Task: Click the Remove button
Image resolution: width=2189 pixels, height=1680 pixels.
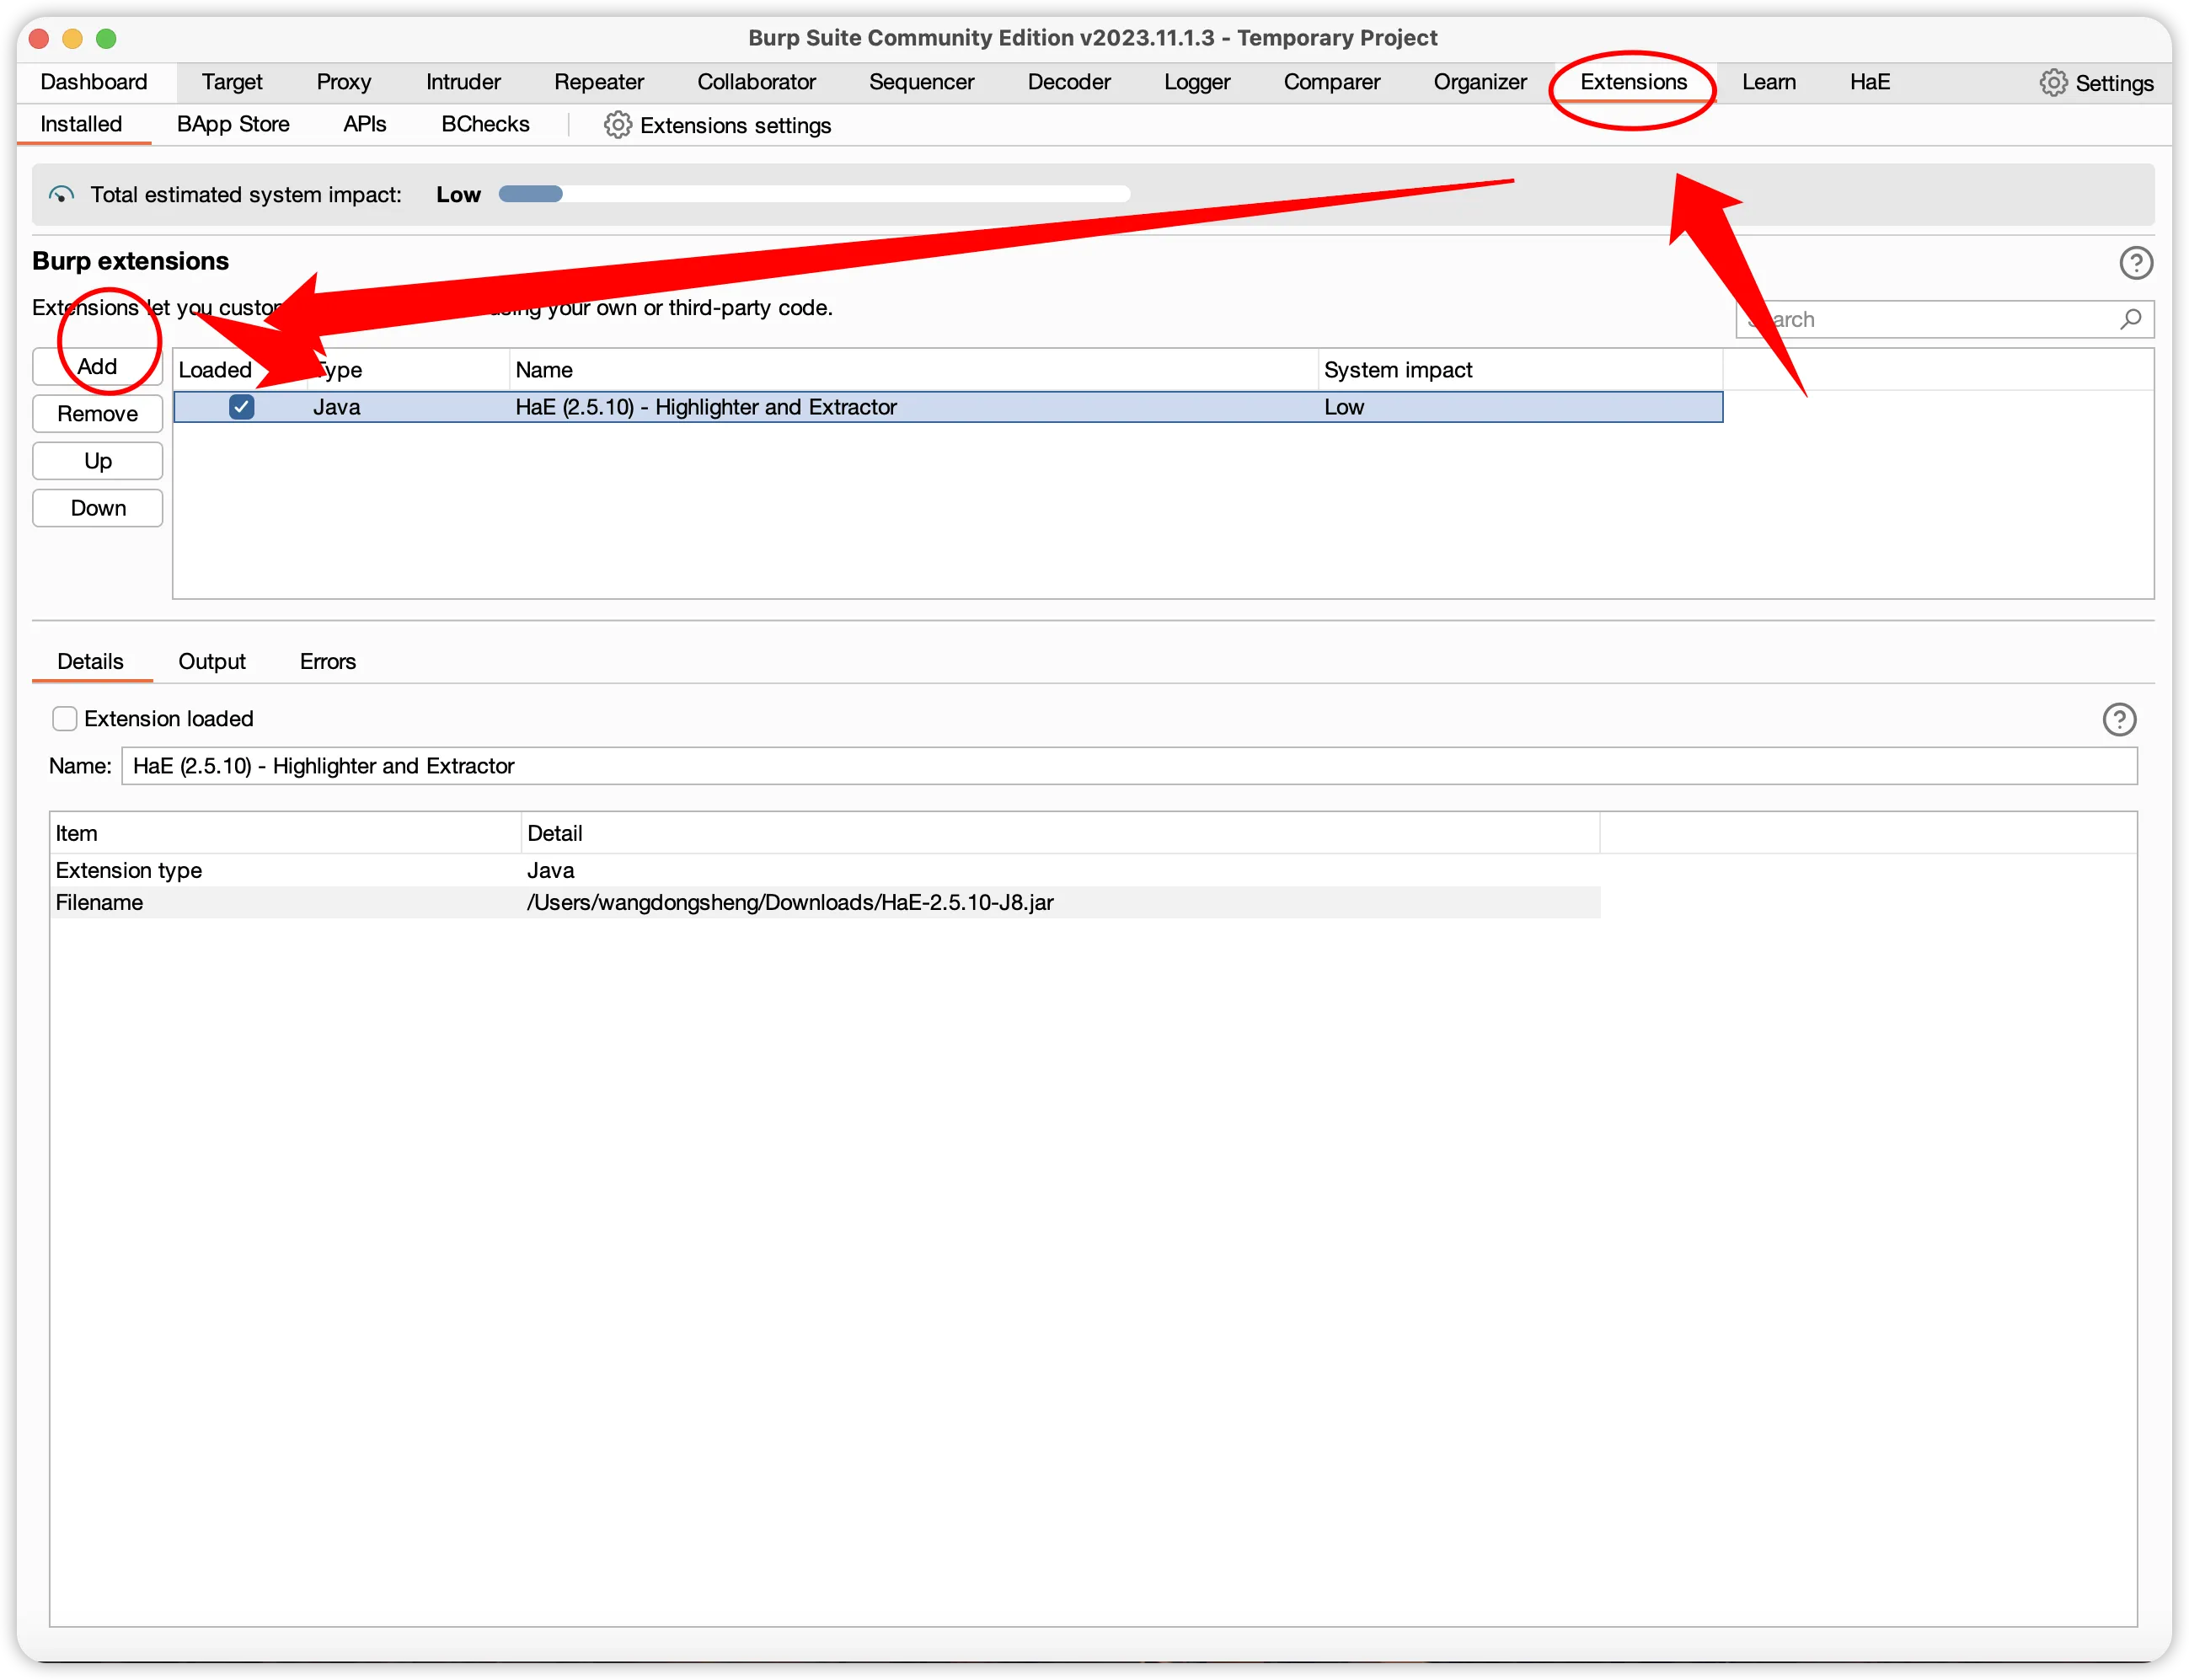Action: (x=97, y=413)
